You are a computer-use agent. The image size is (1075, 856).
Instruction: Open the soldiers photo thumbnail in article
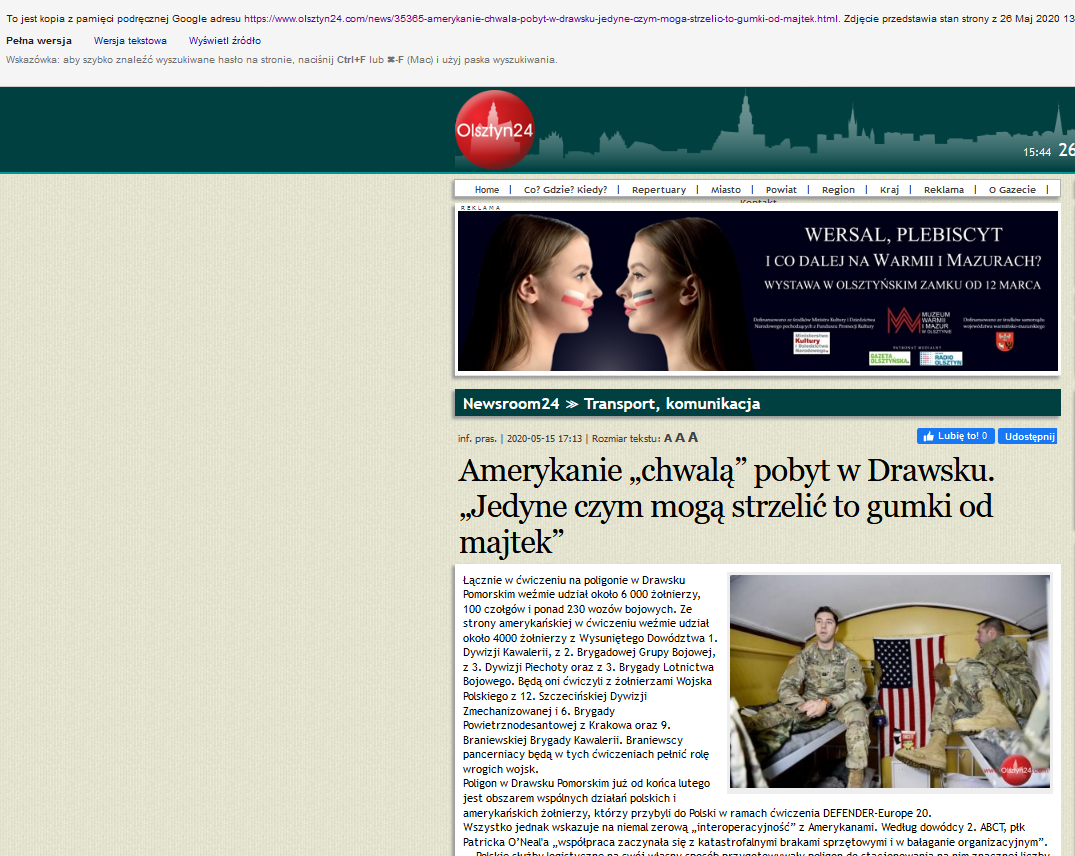click(x=889, y=682)
